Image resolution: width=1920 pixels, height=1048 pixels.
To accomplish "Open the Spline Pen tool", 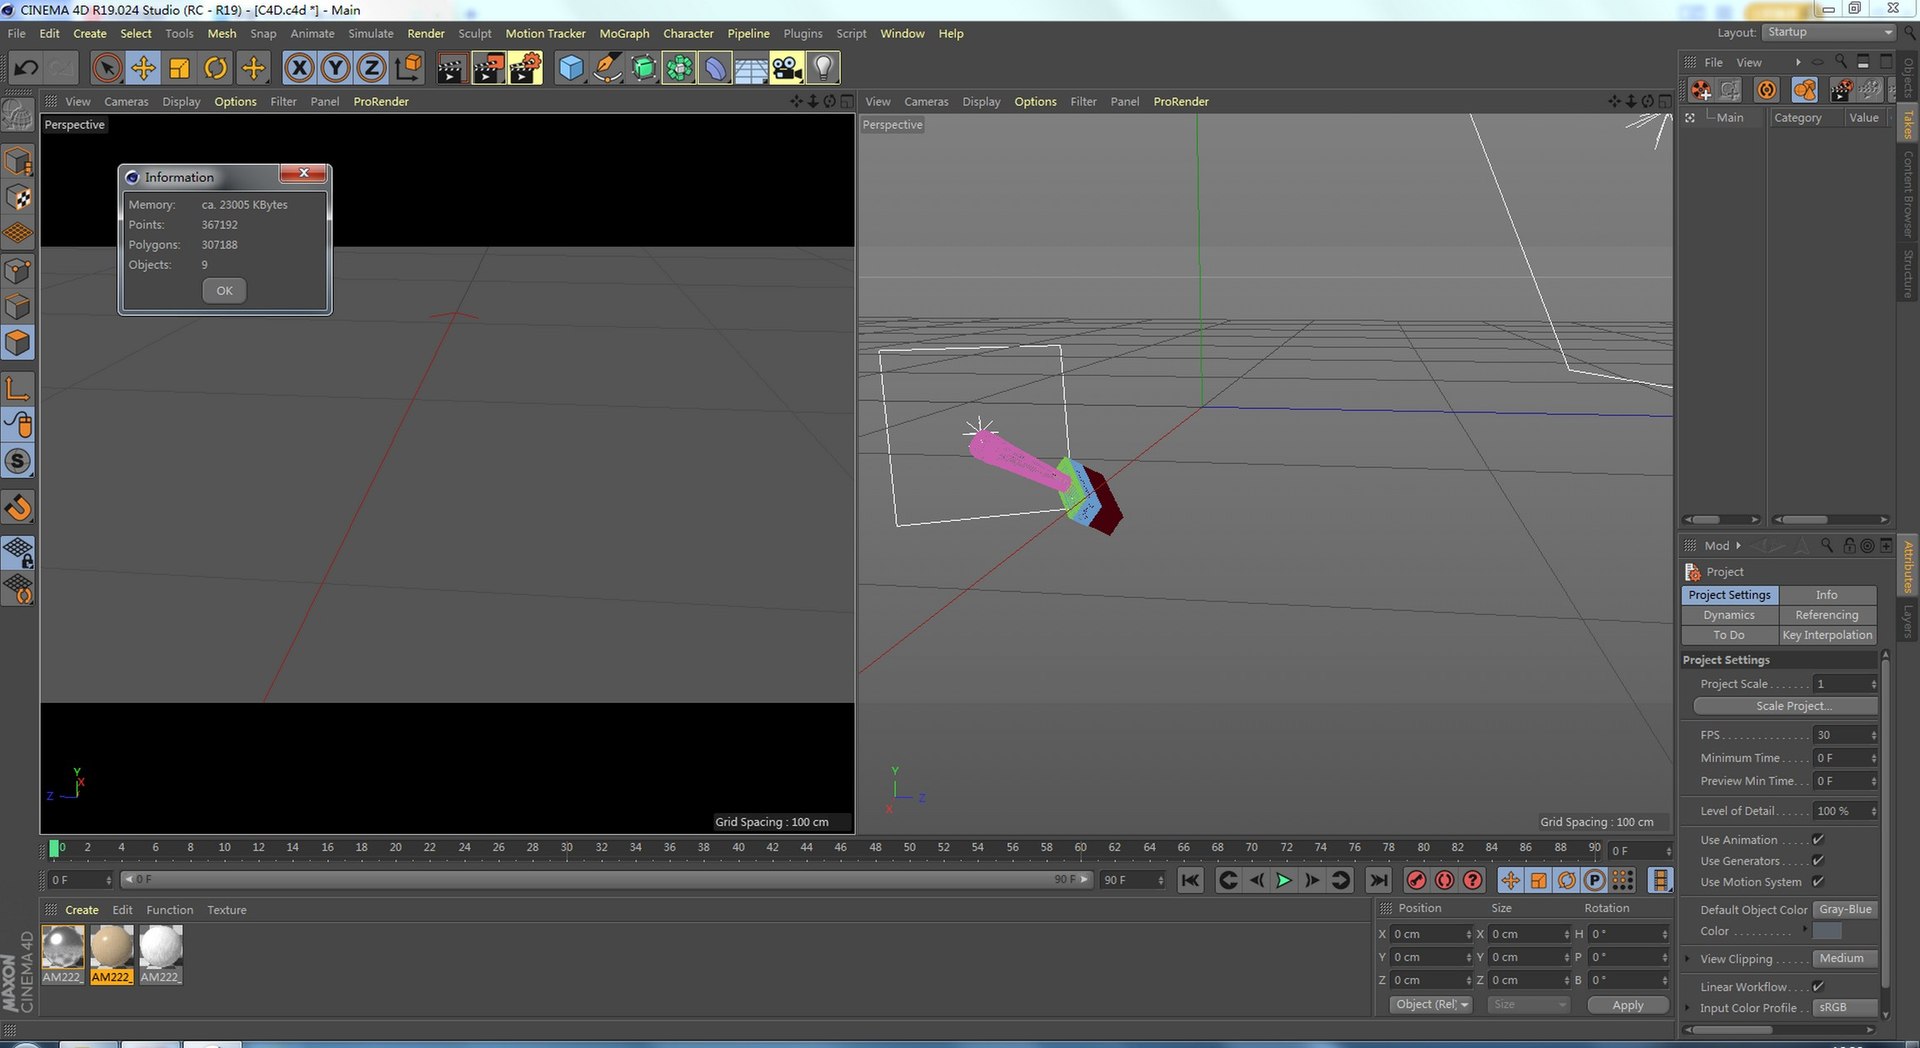I will pos(606,68).
